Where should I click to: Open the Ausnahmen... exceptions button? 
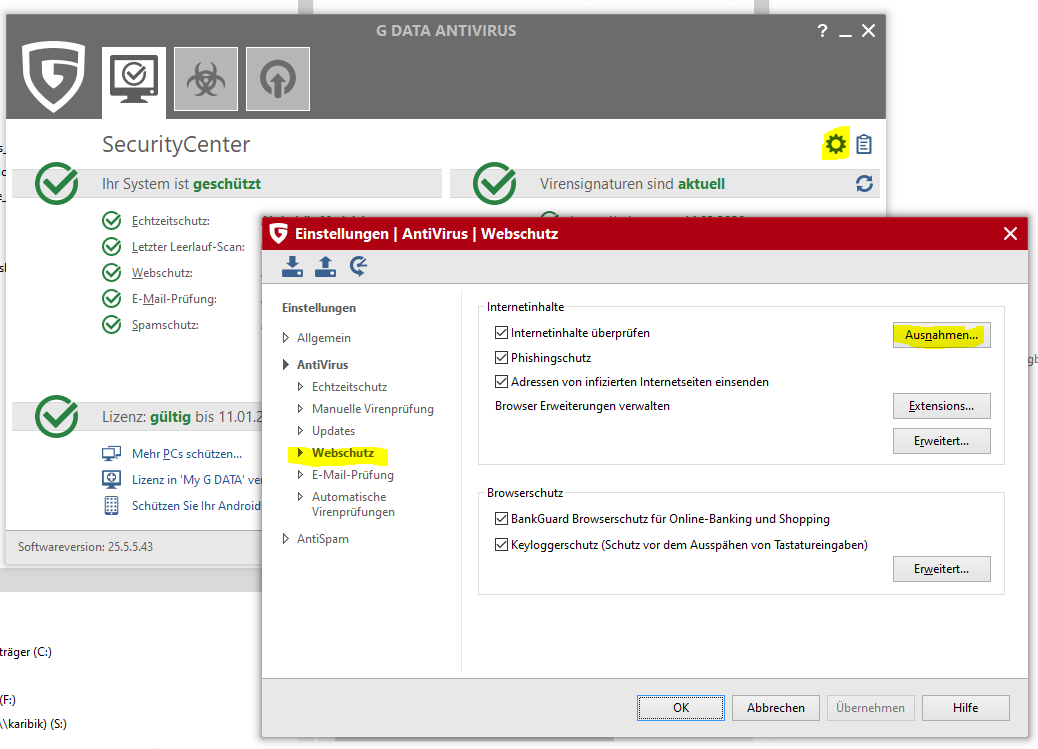[x=941, y=335]
